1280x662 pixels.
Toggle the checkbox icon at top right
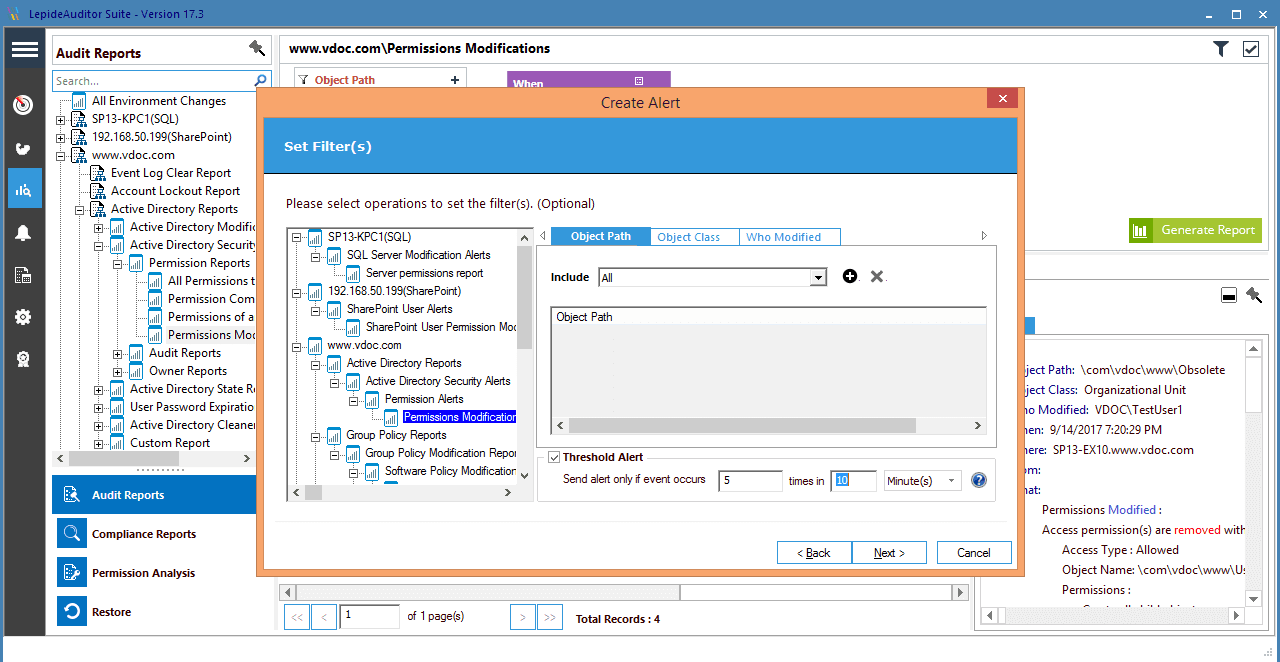point(1251,49)
